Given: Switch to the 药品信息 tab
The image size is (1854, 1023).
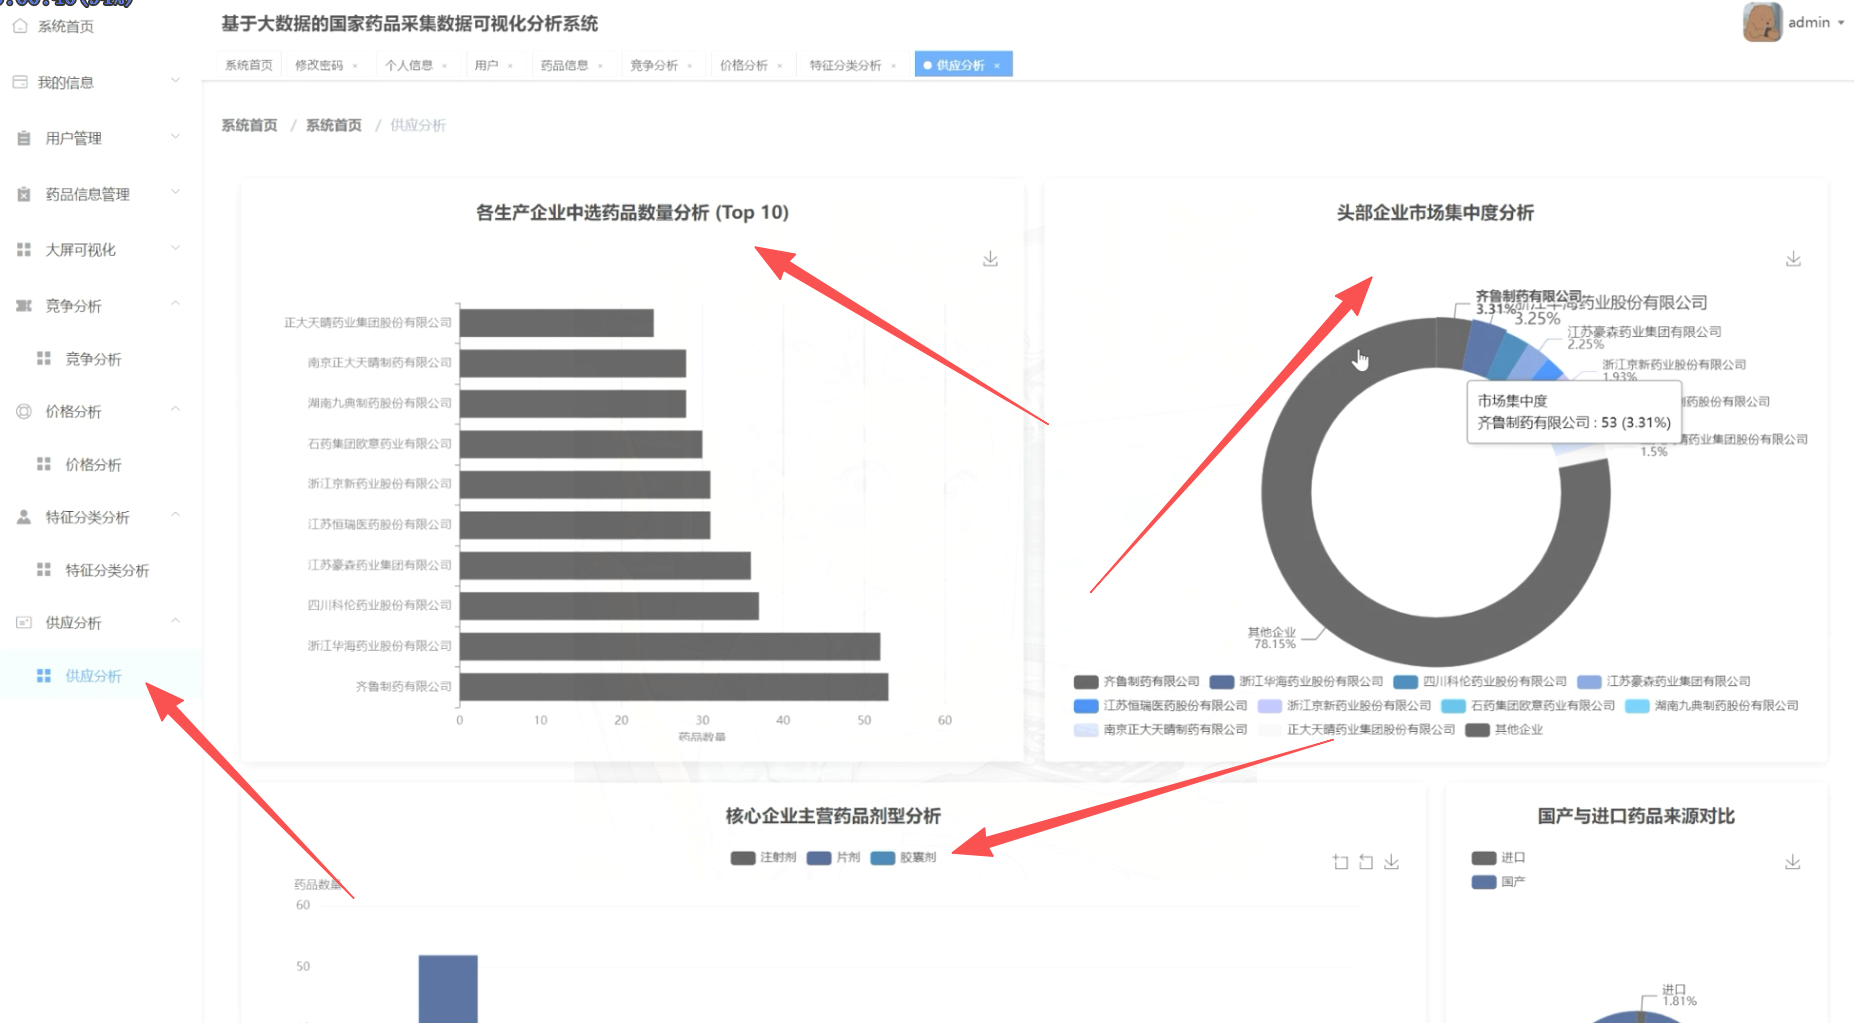Looking at the screenshot, I should pos(564,66).
